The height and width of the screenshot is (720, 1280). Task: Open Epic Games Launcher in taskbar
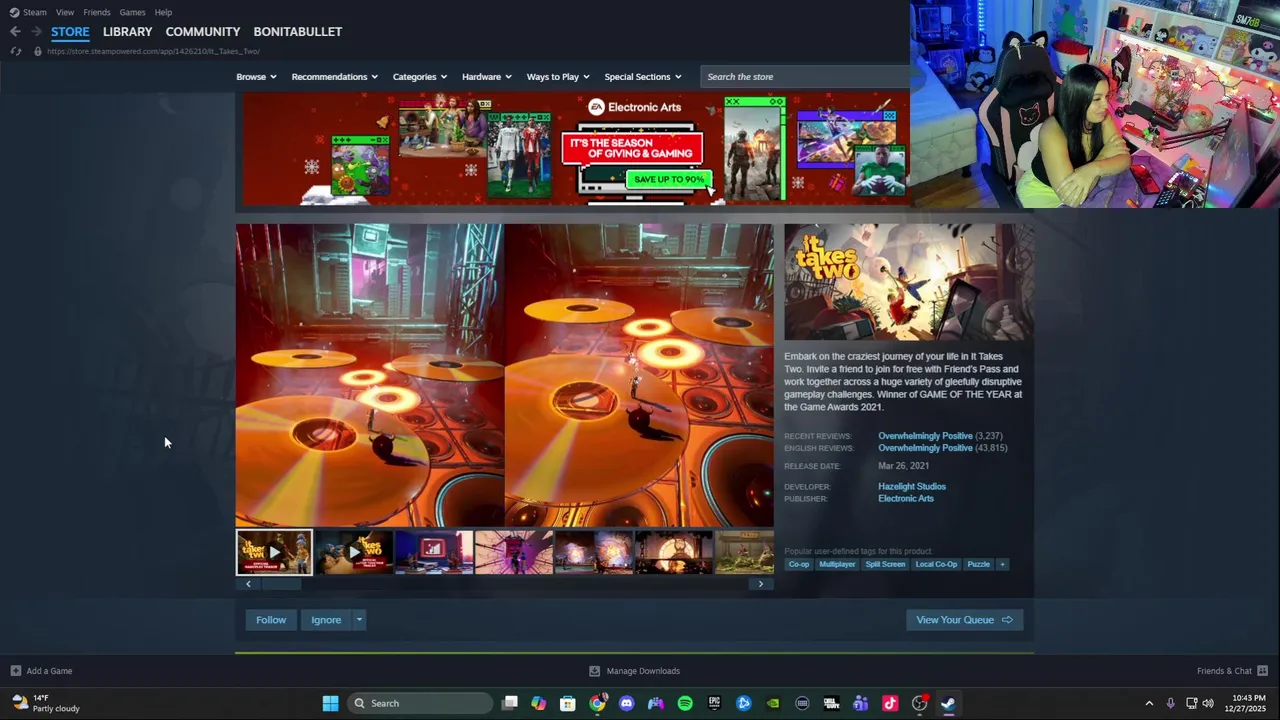714,703
